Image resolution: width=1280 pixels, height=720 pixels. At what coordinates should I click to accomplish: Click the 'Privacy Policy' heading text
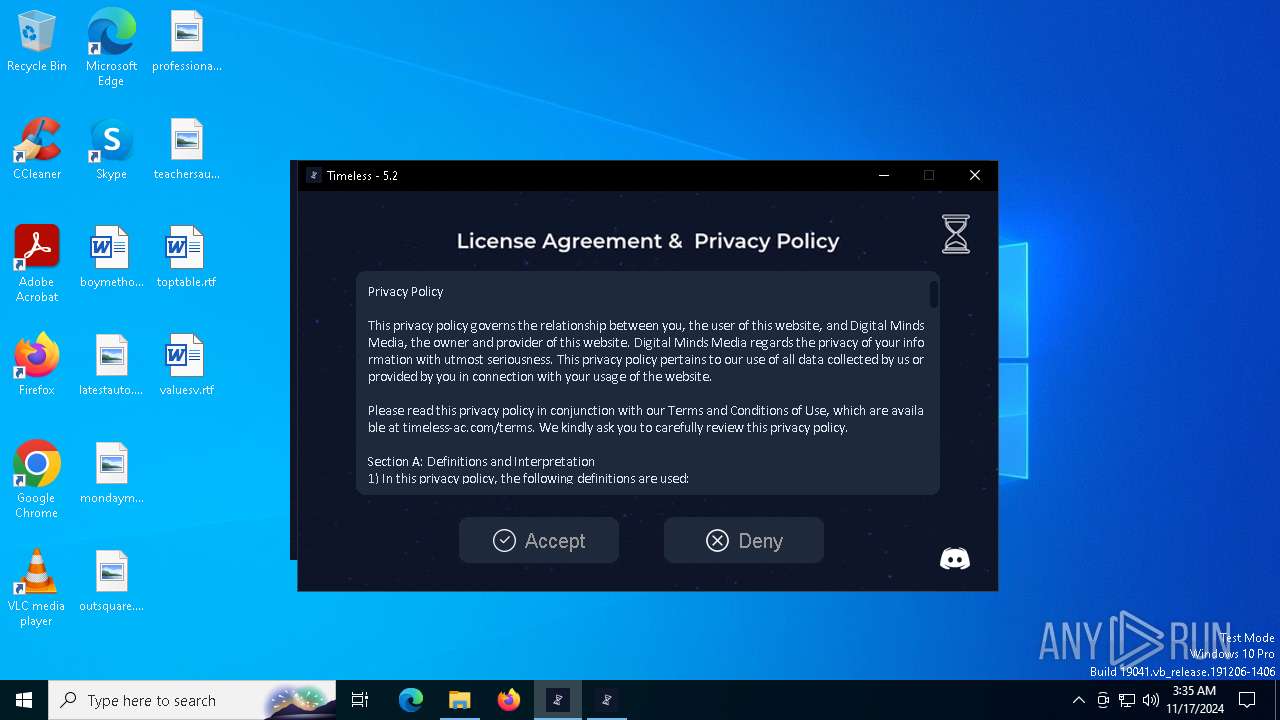click(405, 292)
